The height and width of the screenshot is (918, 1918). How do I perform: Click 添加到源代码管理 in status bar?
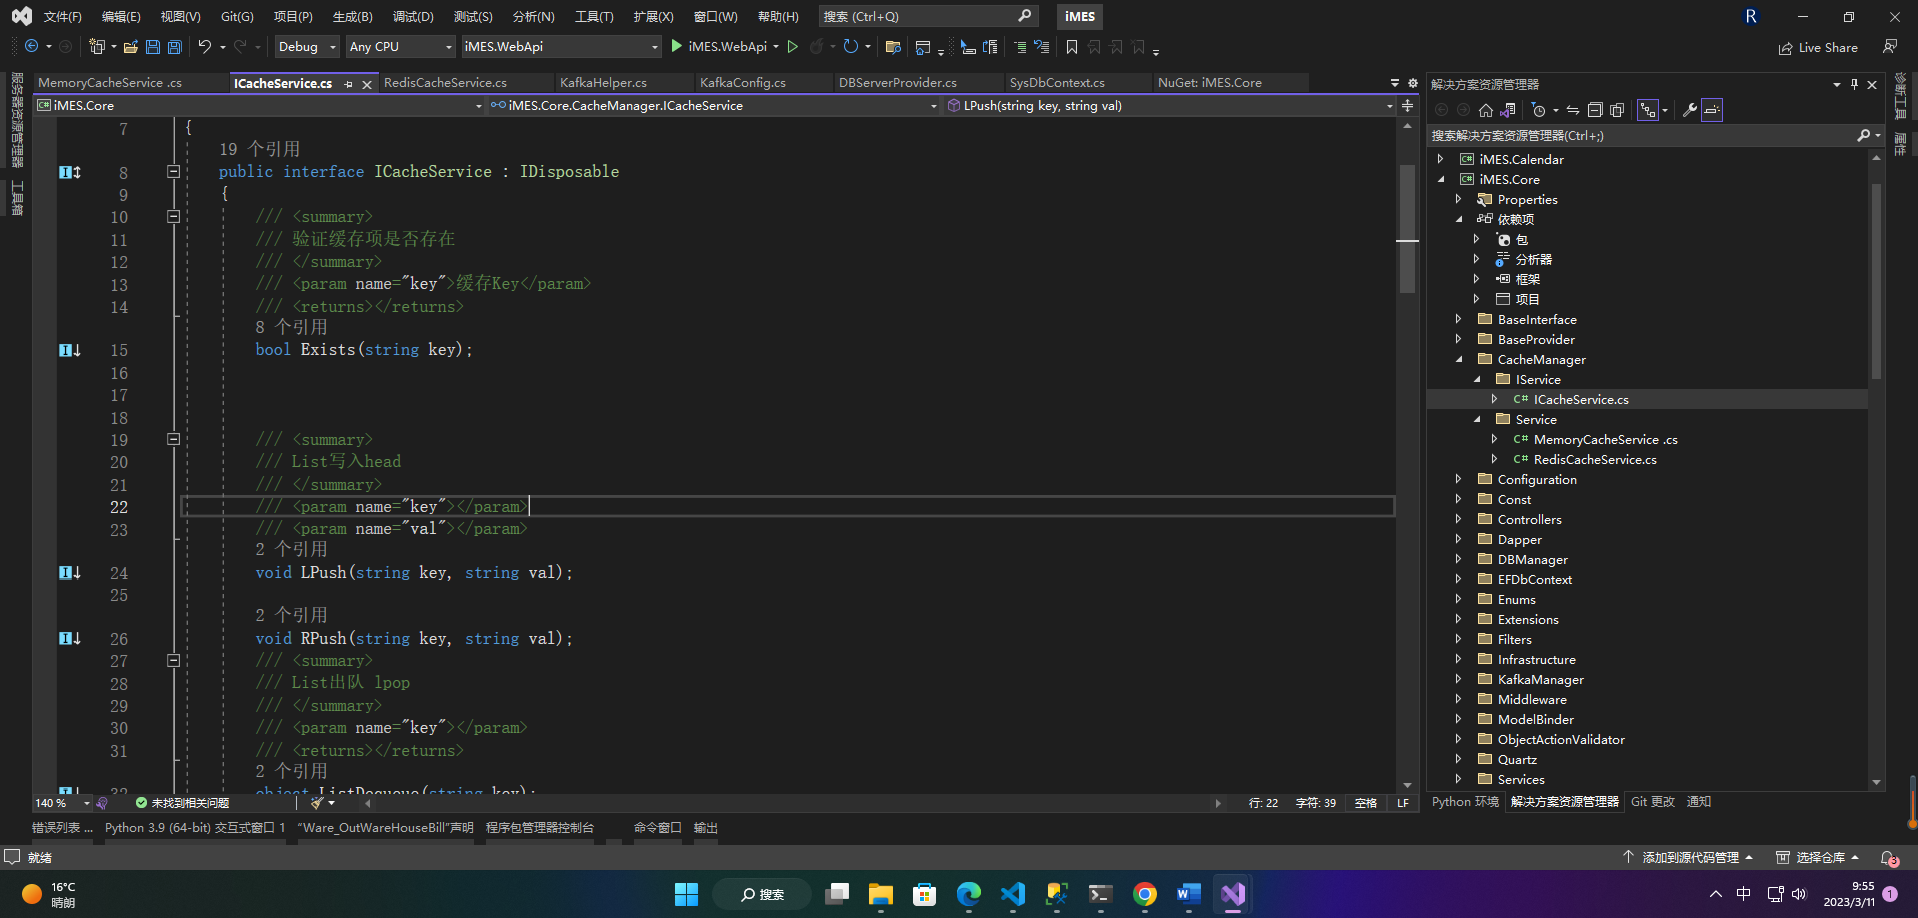point(1689,858)
